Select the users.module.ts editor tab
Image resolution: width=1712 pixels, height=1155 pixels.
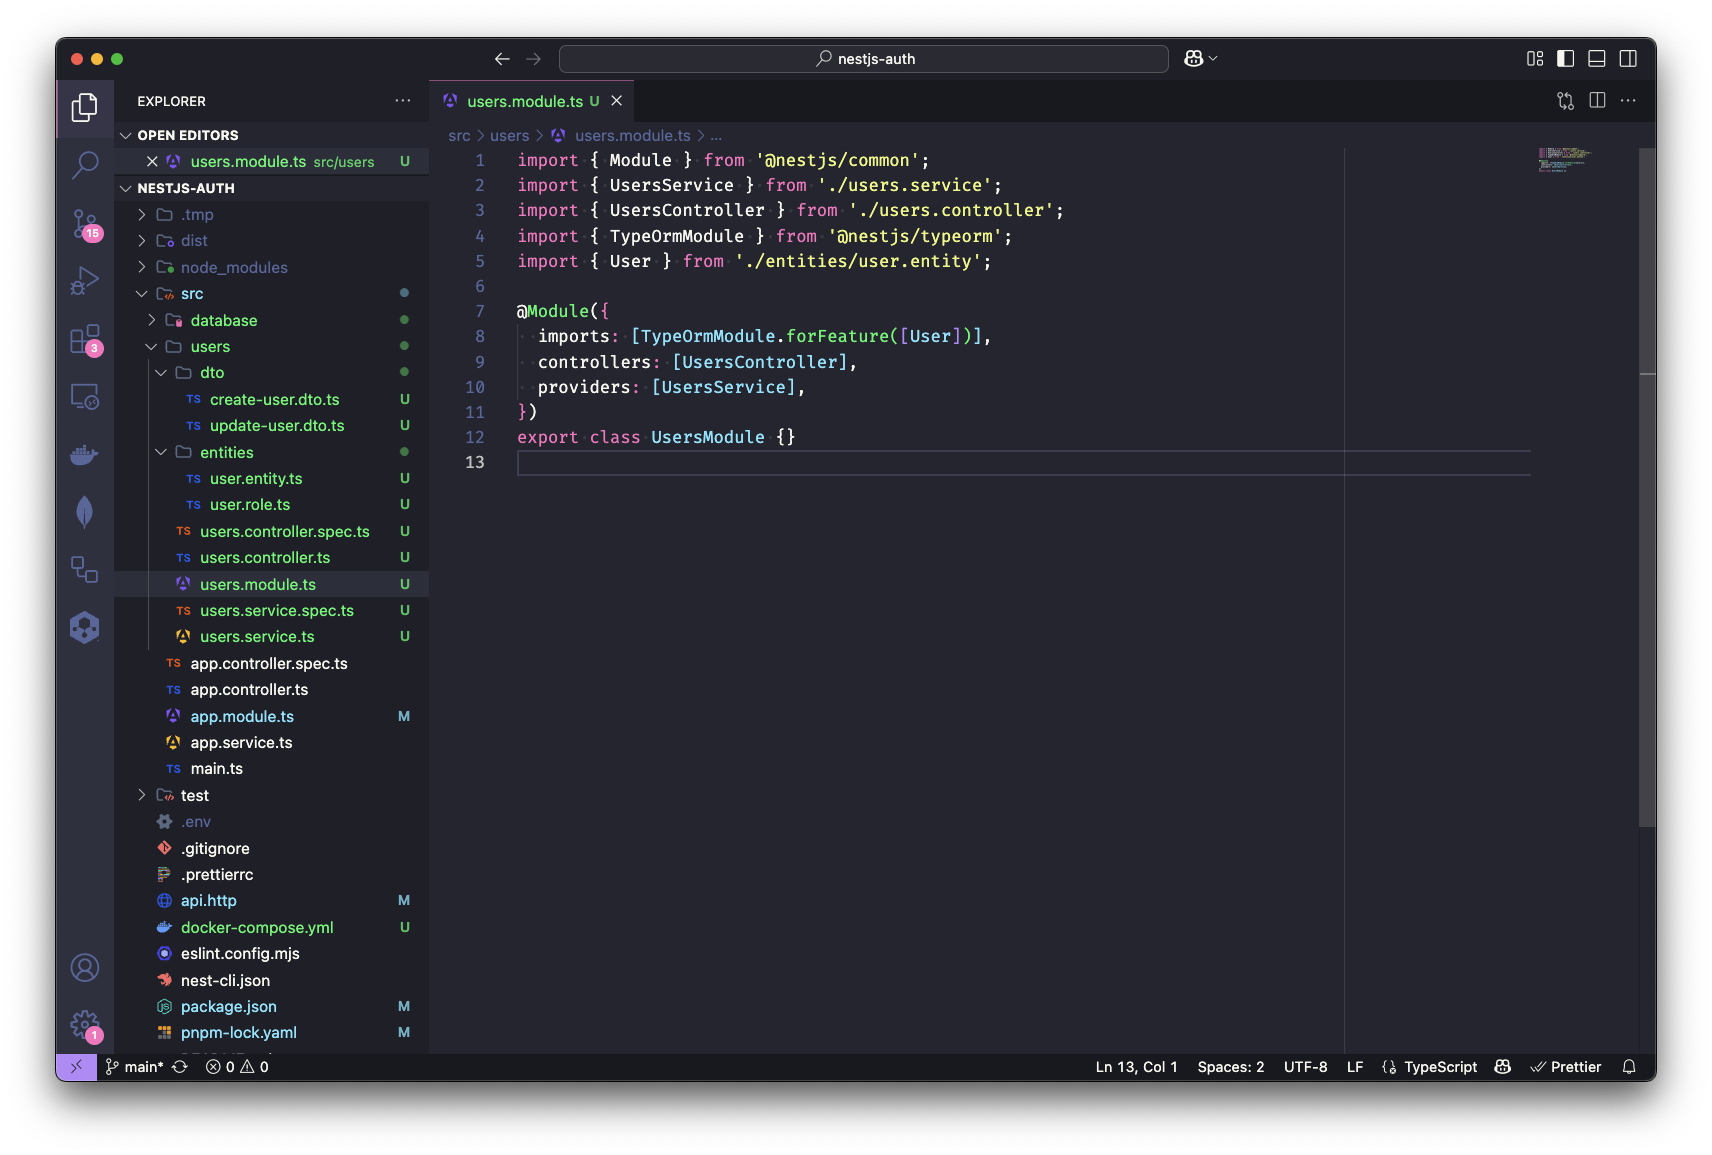coord(532,101)
